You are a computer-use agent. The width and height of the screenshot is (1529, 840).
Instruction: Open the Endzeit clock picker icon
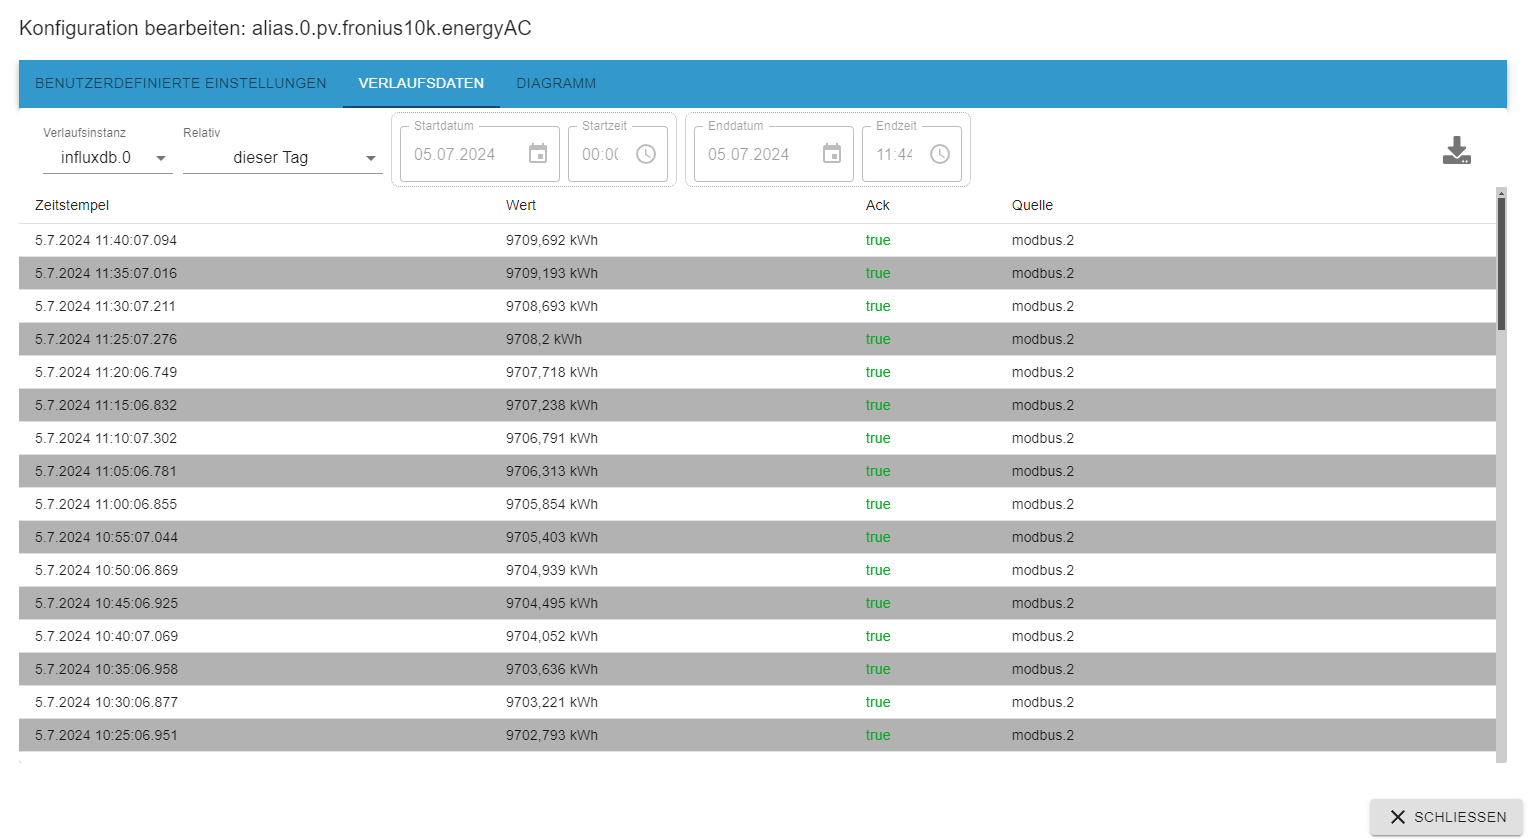[x=940, y=154]
